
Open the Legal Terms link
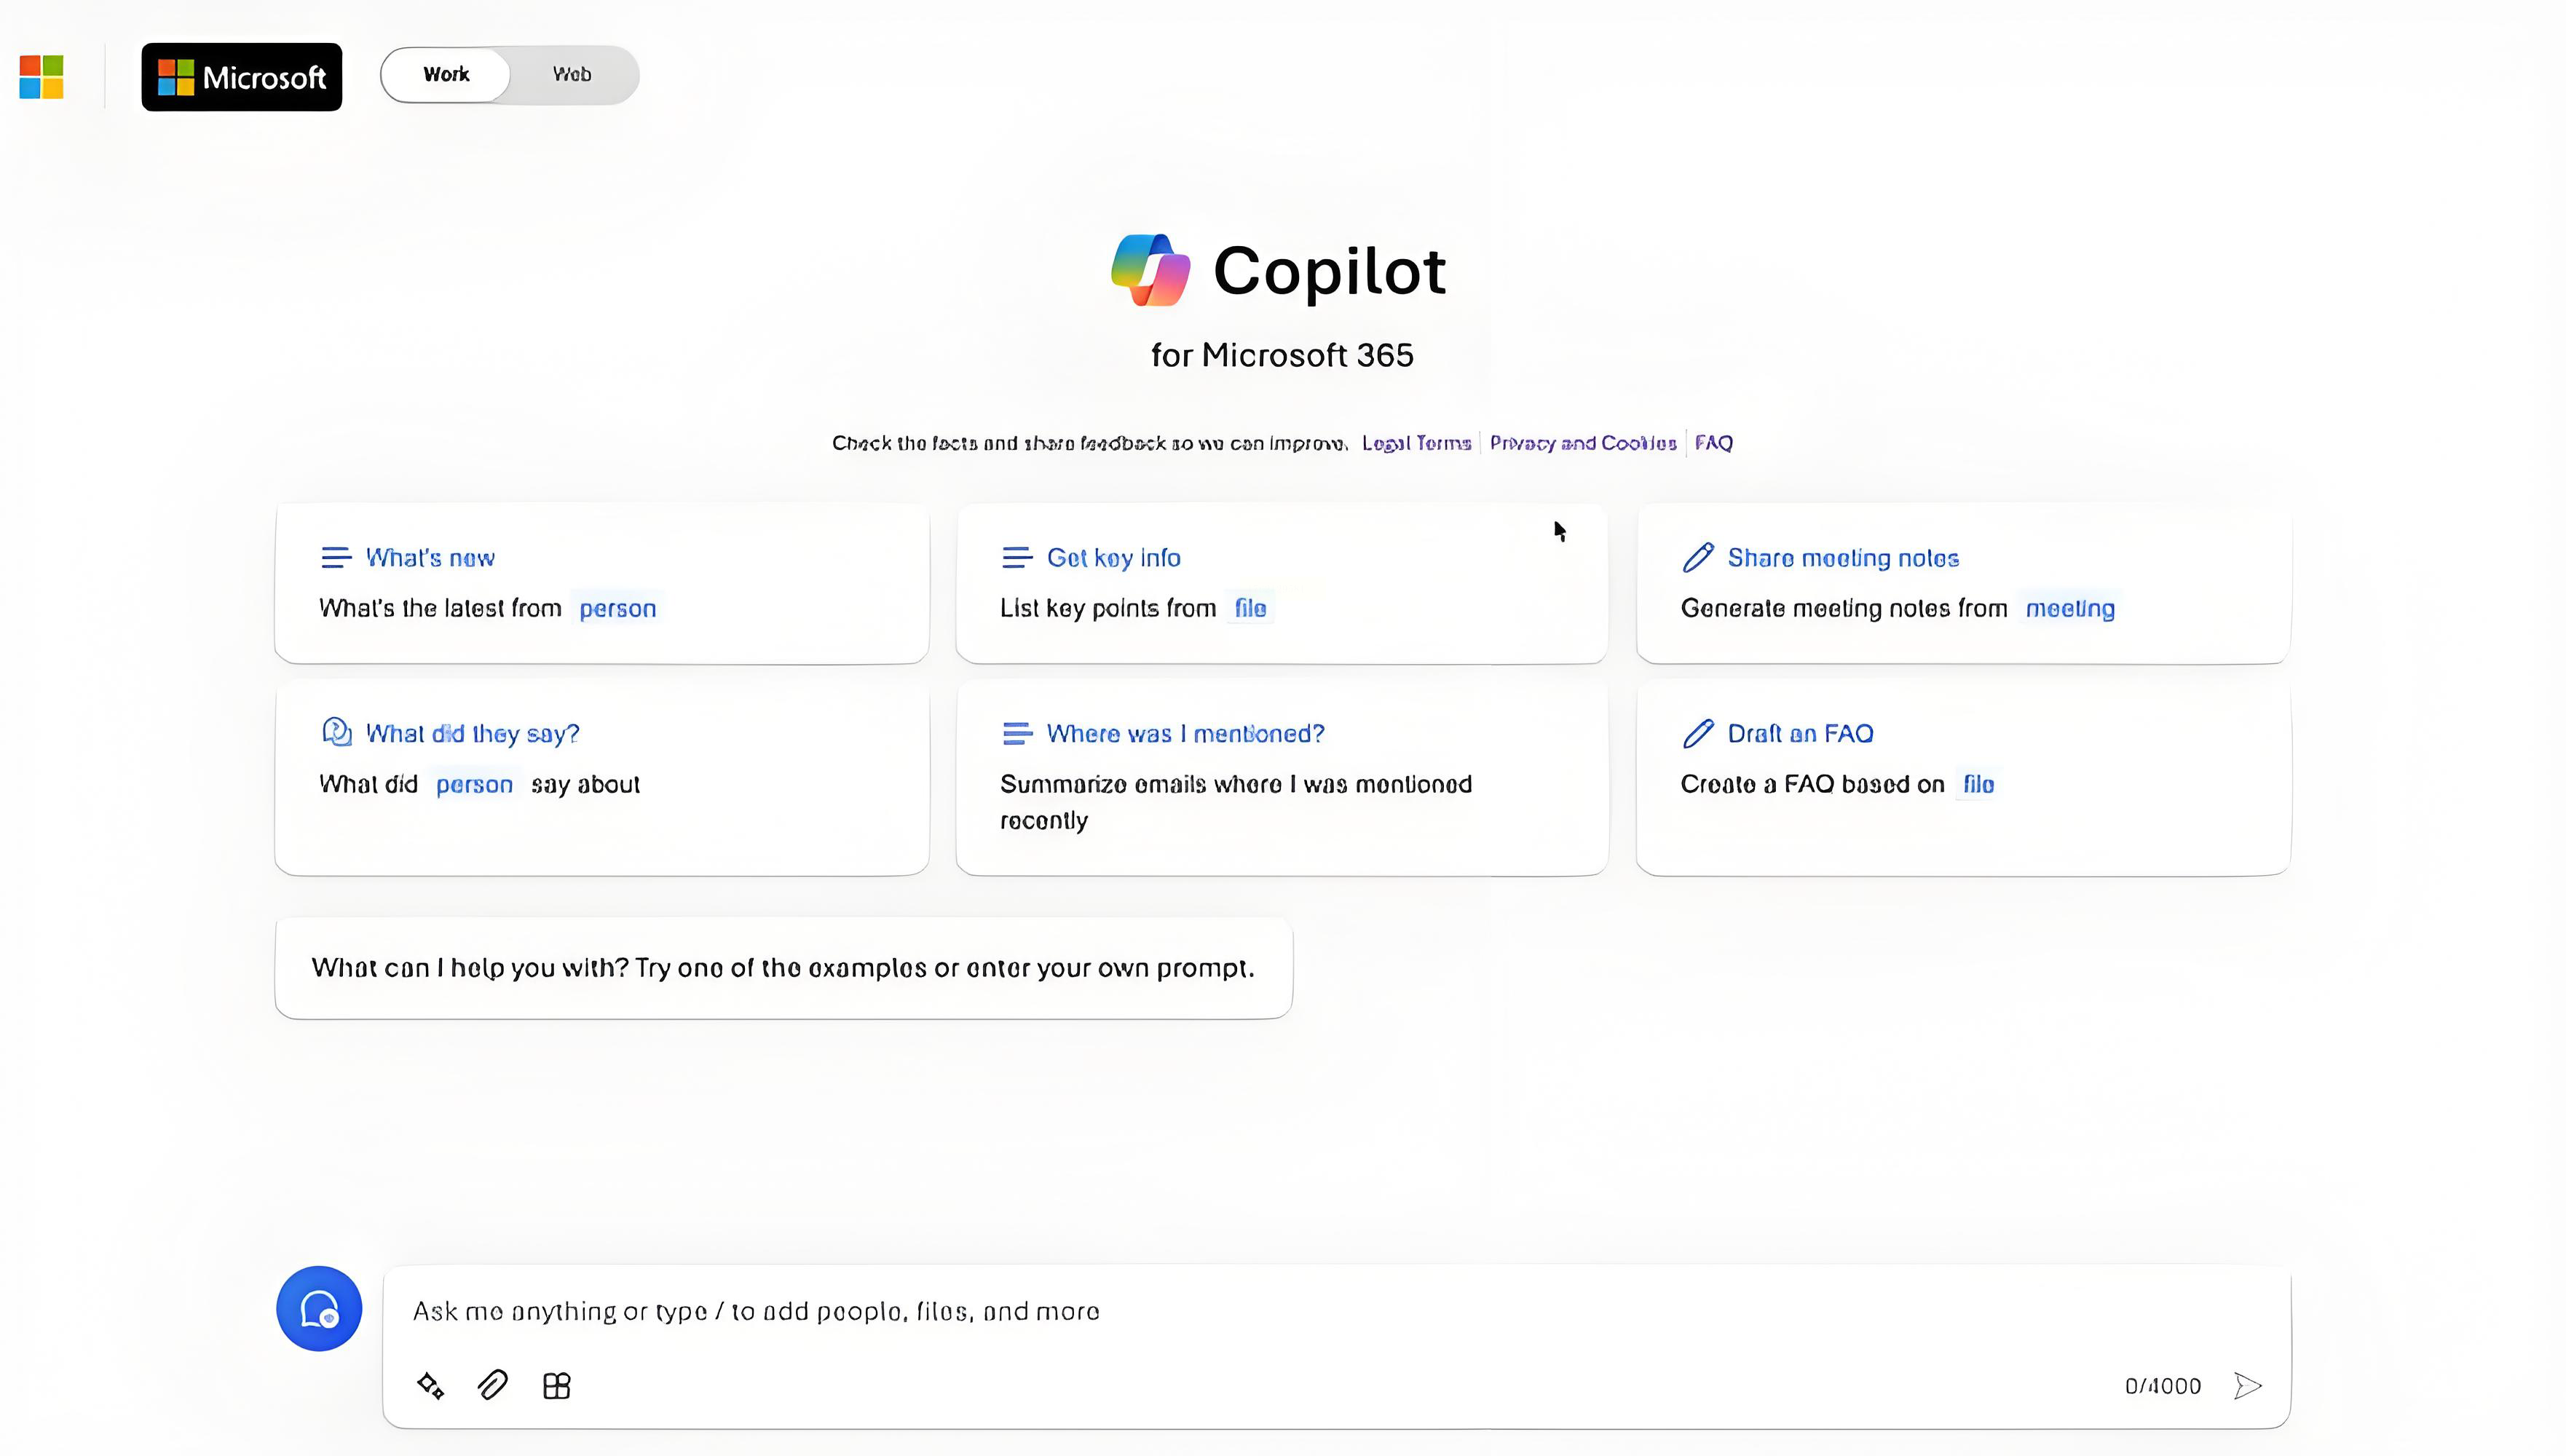(x=1416, y=443)
